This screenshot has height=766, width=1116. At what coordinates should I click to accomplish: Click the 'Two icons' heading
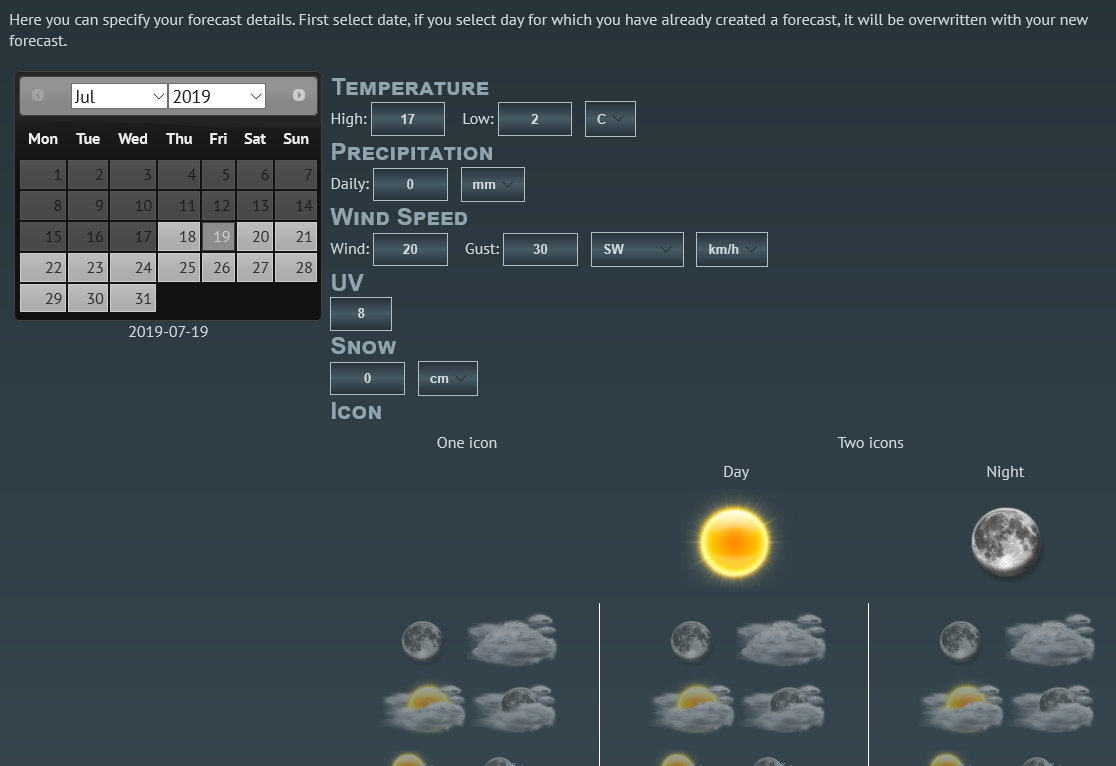pos(870,443)
